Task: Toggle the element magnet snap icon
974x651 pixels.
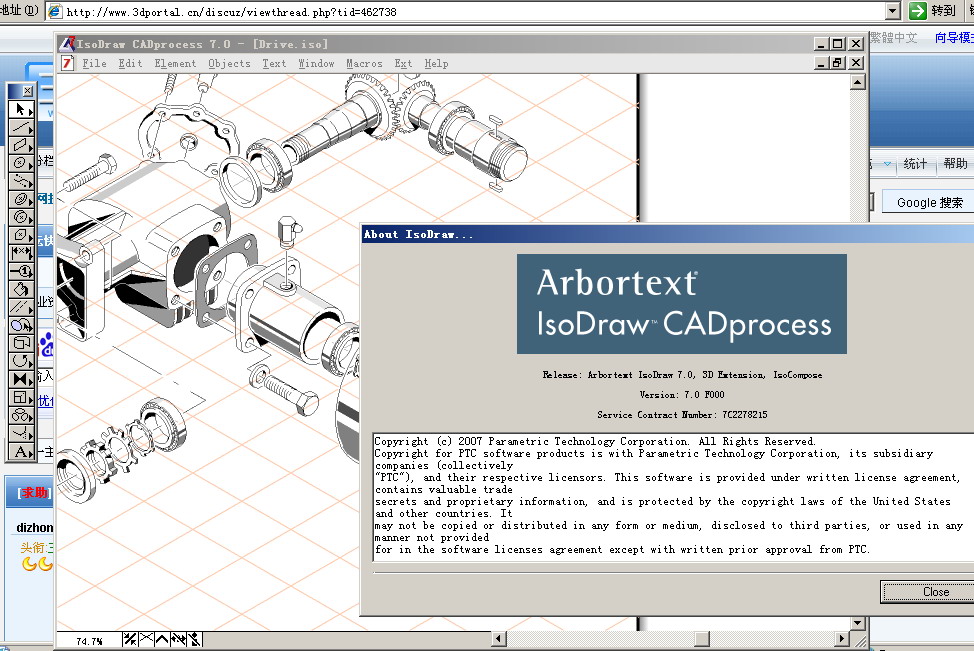Action: 178,639
